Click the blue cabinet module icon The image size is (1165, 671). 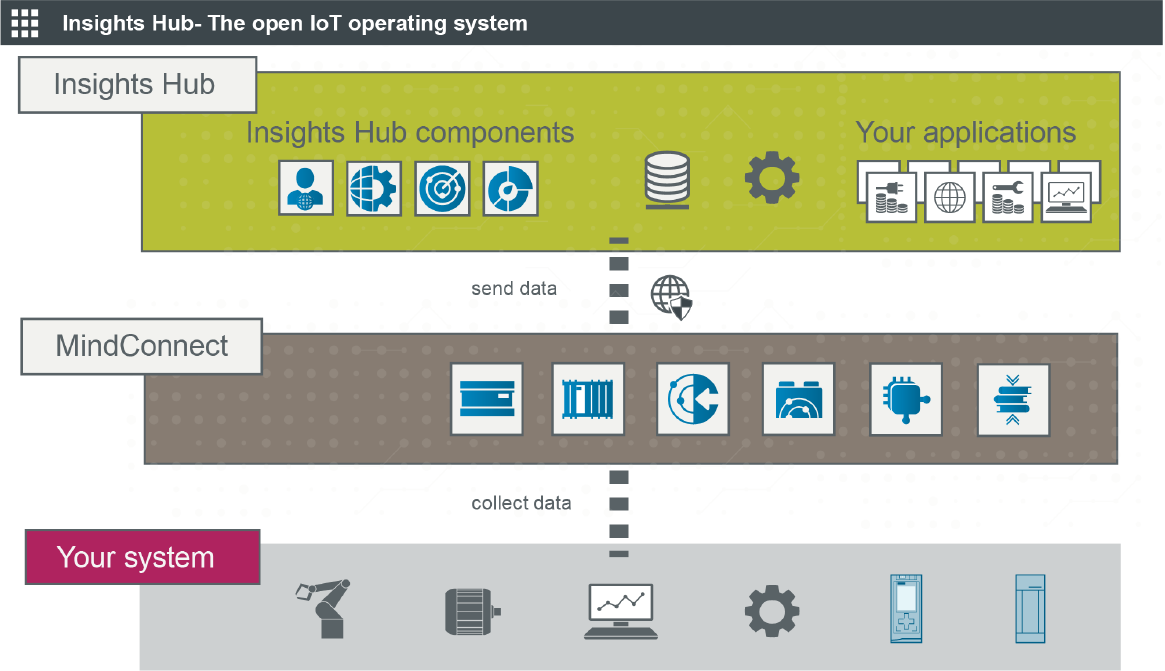1031,609
